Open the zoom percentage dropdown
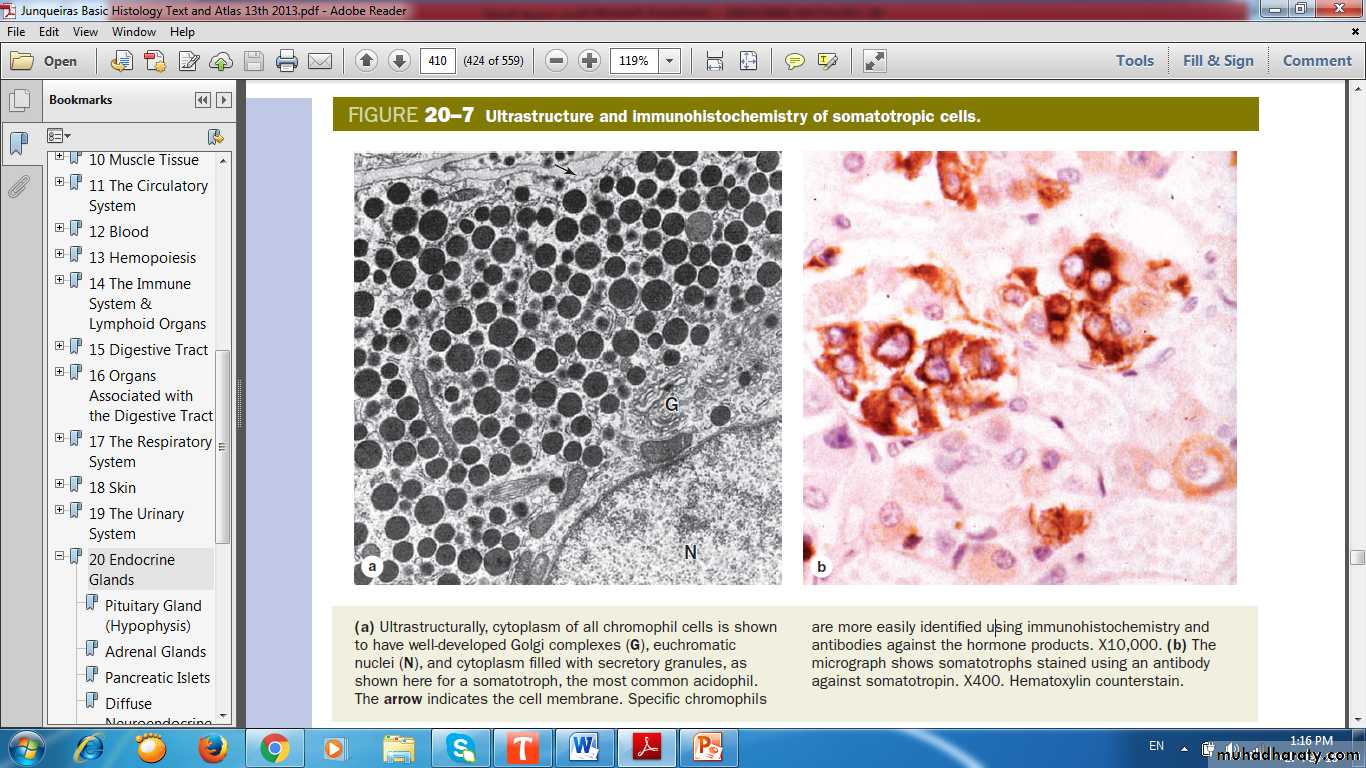1366x768 pixels. click(670, 61)
